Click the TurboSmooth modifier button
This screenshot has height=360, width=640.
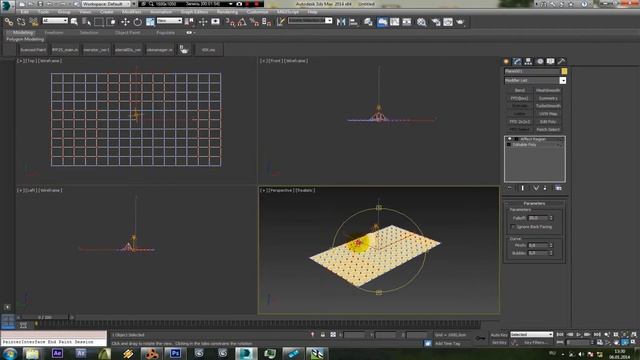[548, 106]
